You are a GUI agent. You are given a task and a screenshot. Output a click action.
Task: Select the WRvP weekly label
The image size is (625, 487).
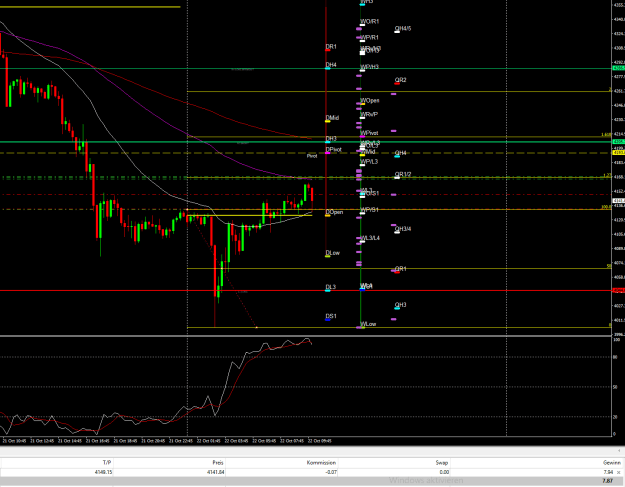pyautogui.click(x=369, y=114)
